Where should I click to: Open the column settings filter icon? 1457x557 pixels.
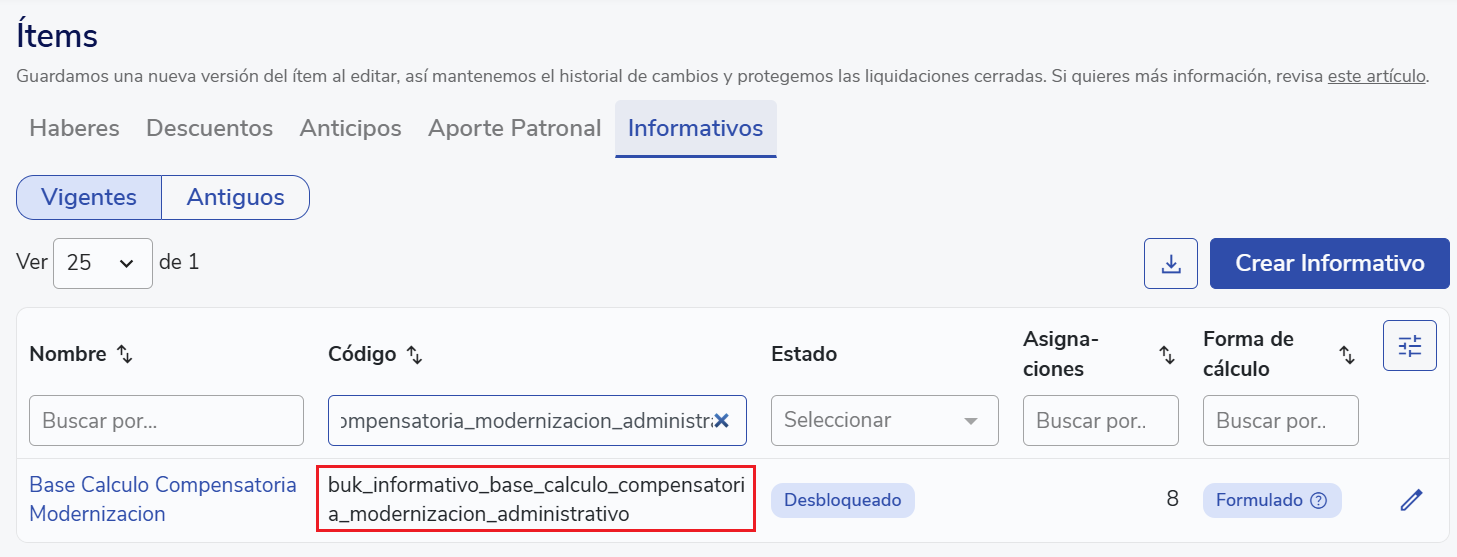pyautogui.click(x=1409, y=346)
